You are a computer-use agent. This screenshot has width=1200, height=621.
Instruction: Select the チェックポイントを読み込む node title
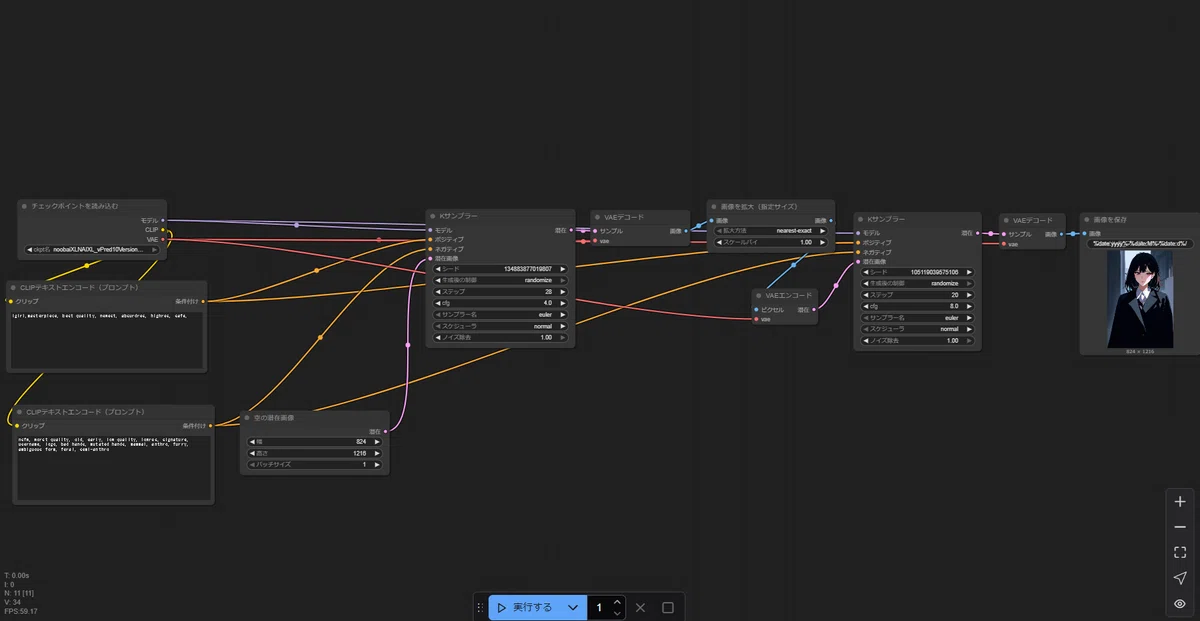tap(74, 206)
